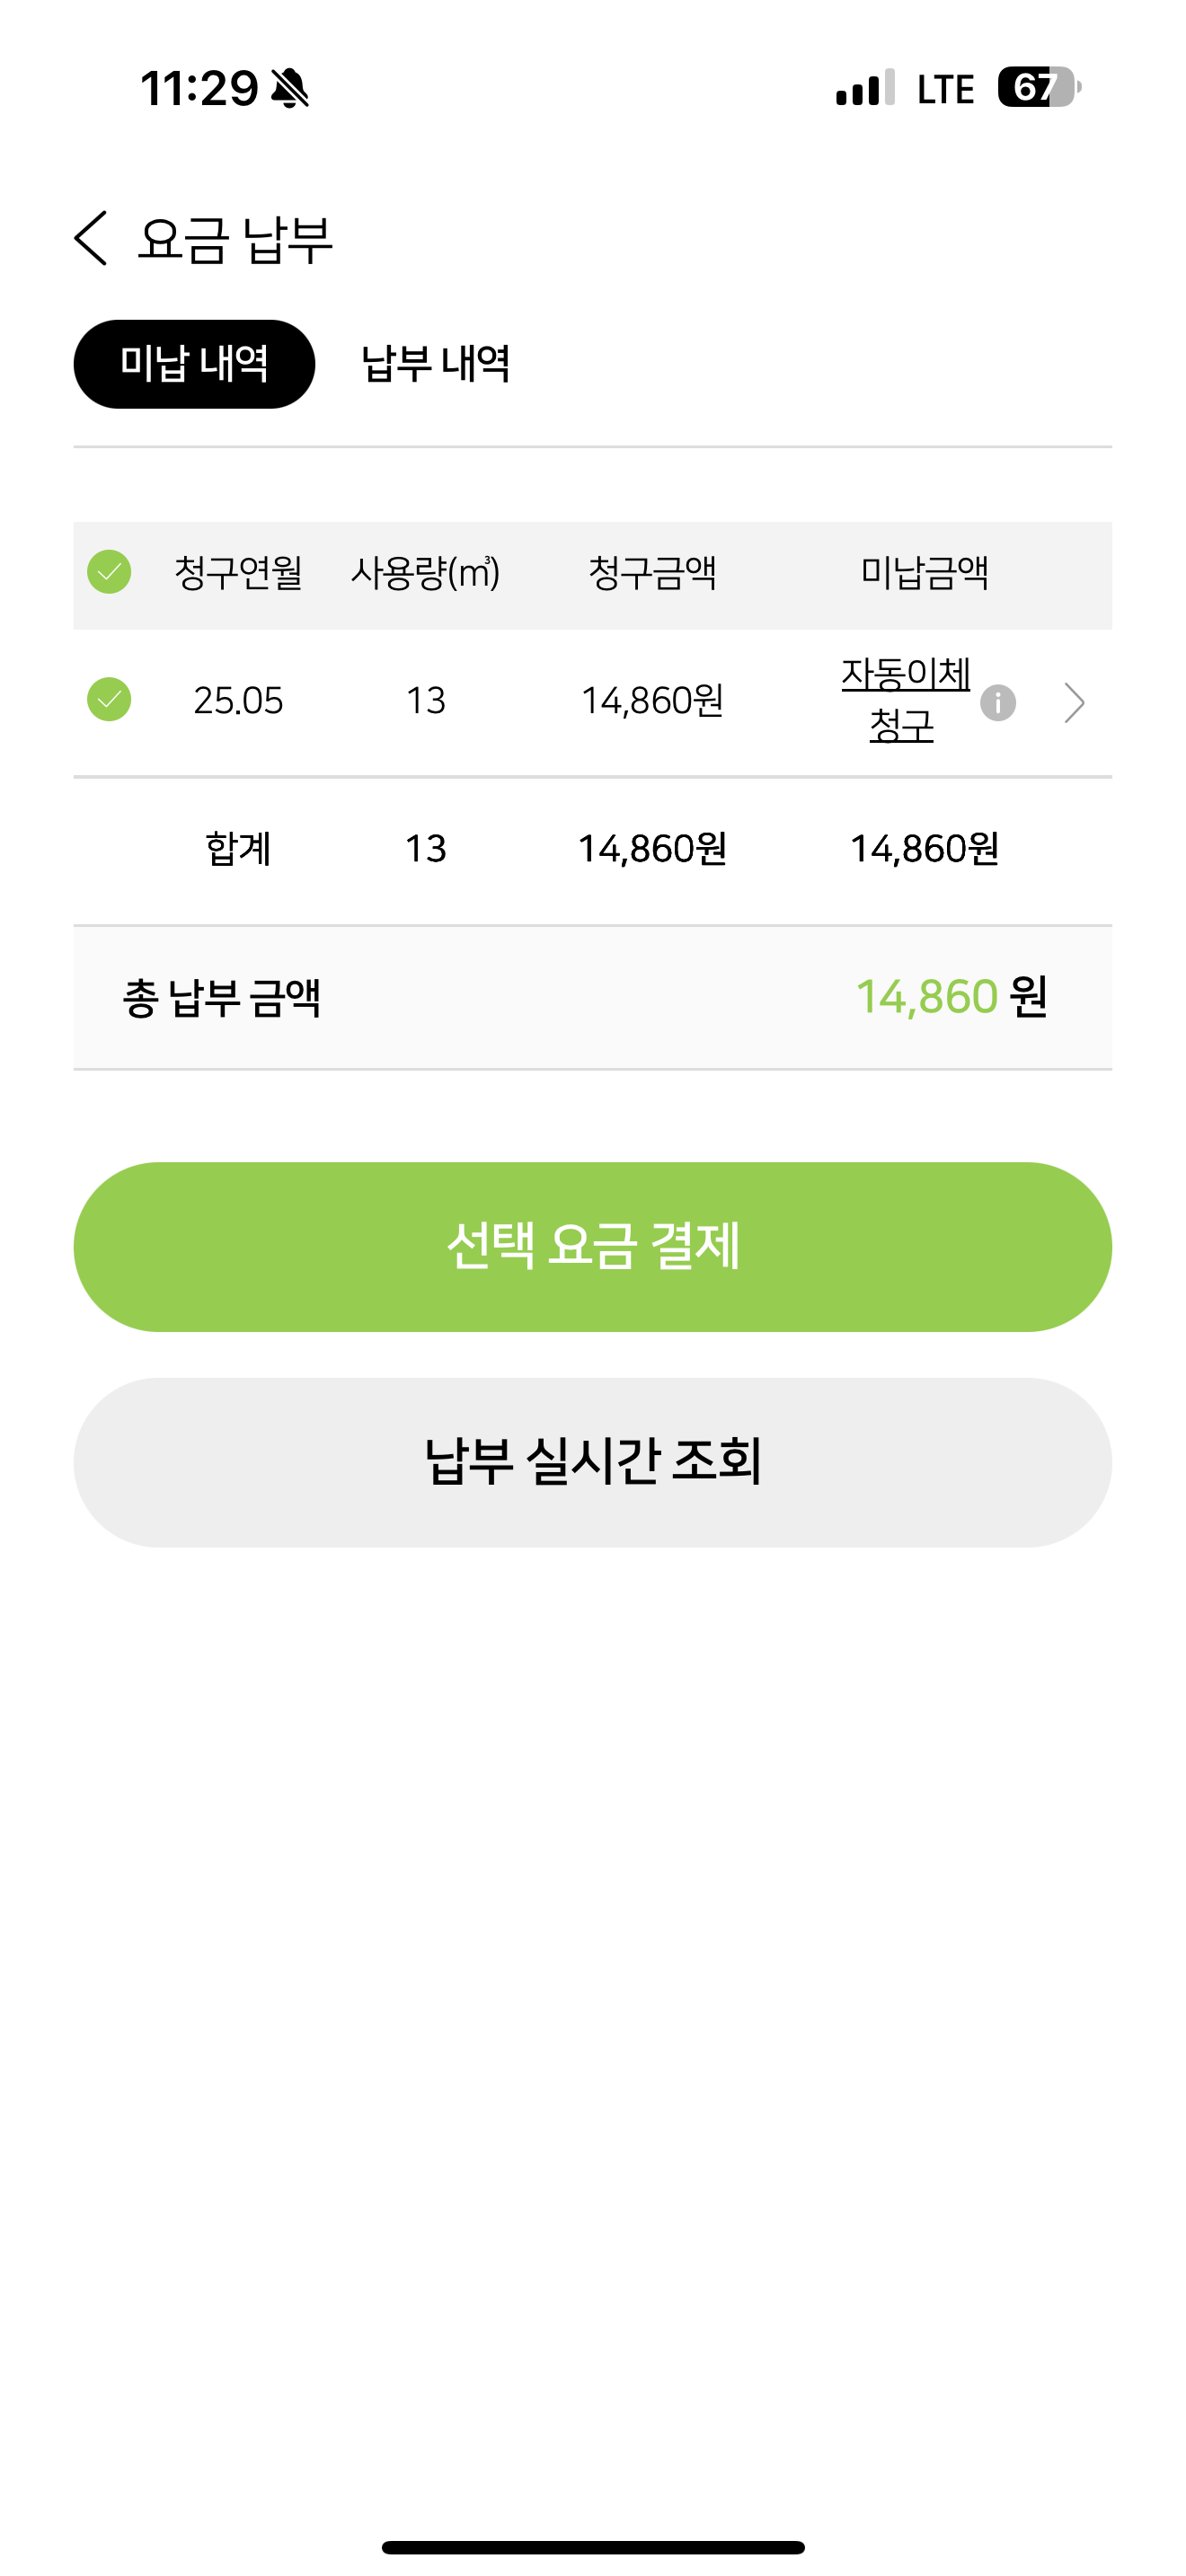Tap the green 14,860 total payment amount
This screenshot has height=2576, width=1186.
pyautogui.click(x=926, y=997)
